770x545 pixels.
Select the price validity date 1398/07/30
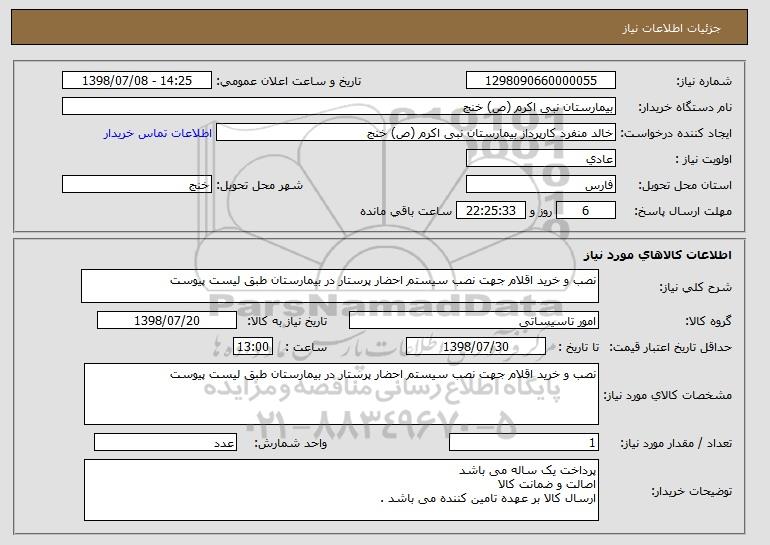[x=476, y=347]
